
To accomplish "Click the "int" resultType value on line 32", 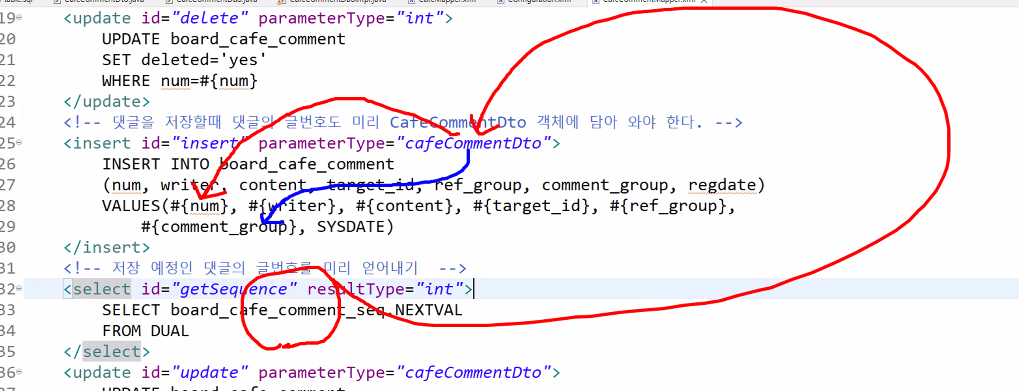I will point(443,290).
